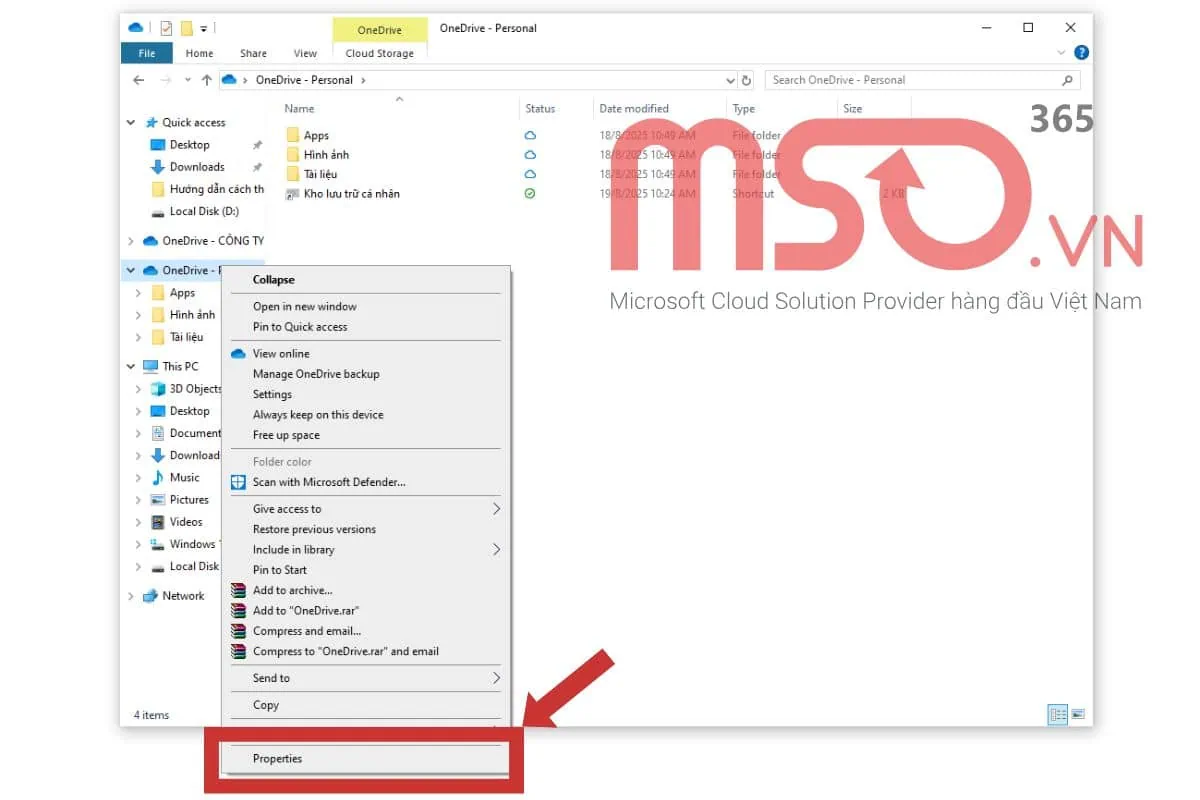The width and height of the screenshot is (1200, 800).
Task: Open Settings from the context menu
Action: [x=366, y=394]
